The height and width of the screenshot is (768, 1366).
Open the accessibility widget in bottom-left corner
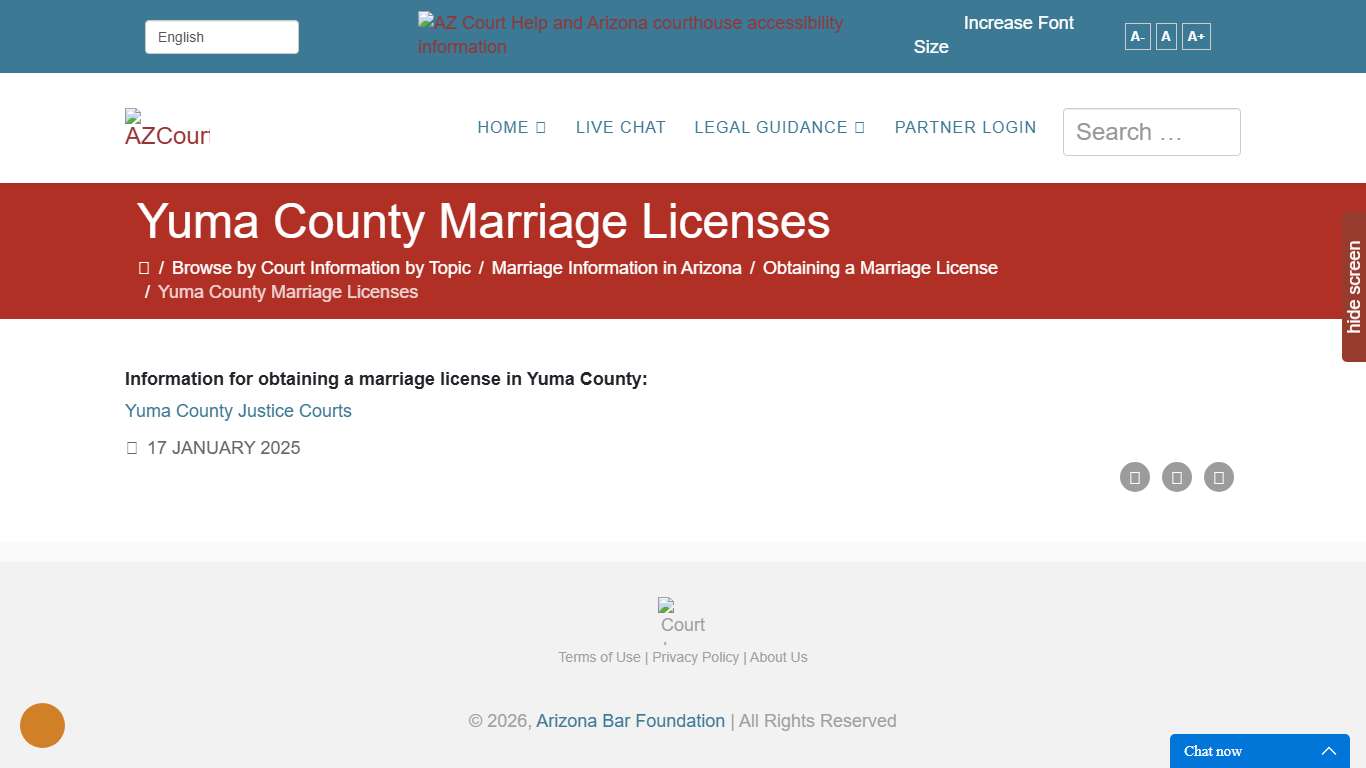click(42, 725)
